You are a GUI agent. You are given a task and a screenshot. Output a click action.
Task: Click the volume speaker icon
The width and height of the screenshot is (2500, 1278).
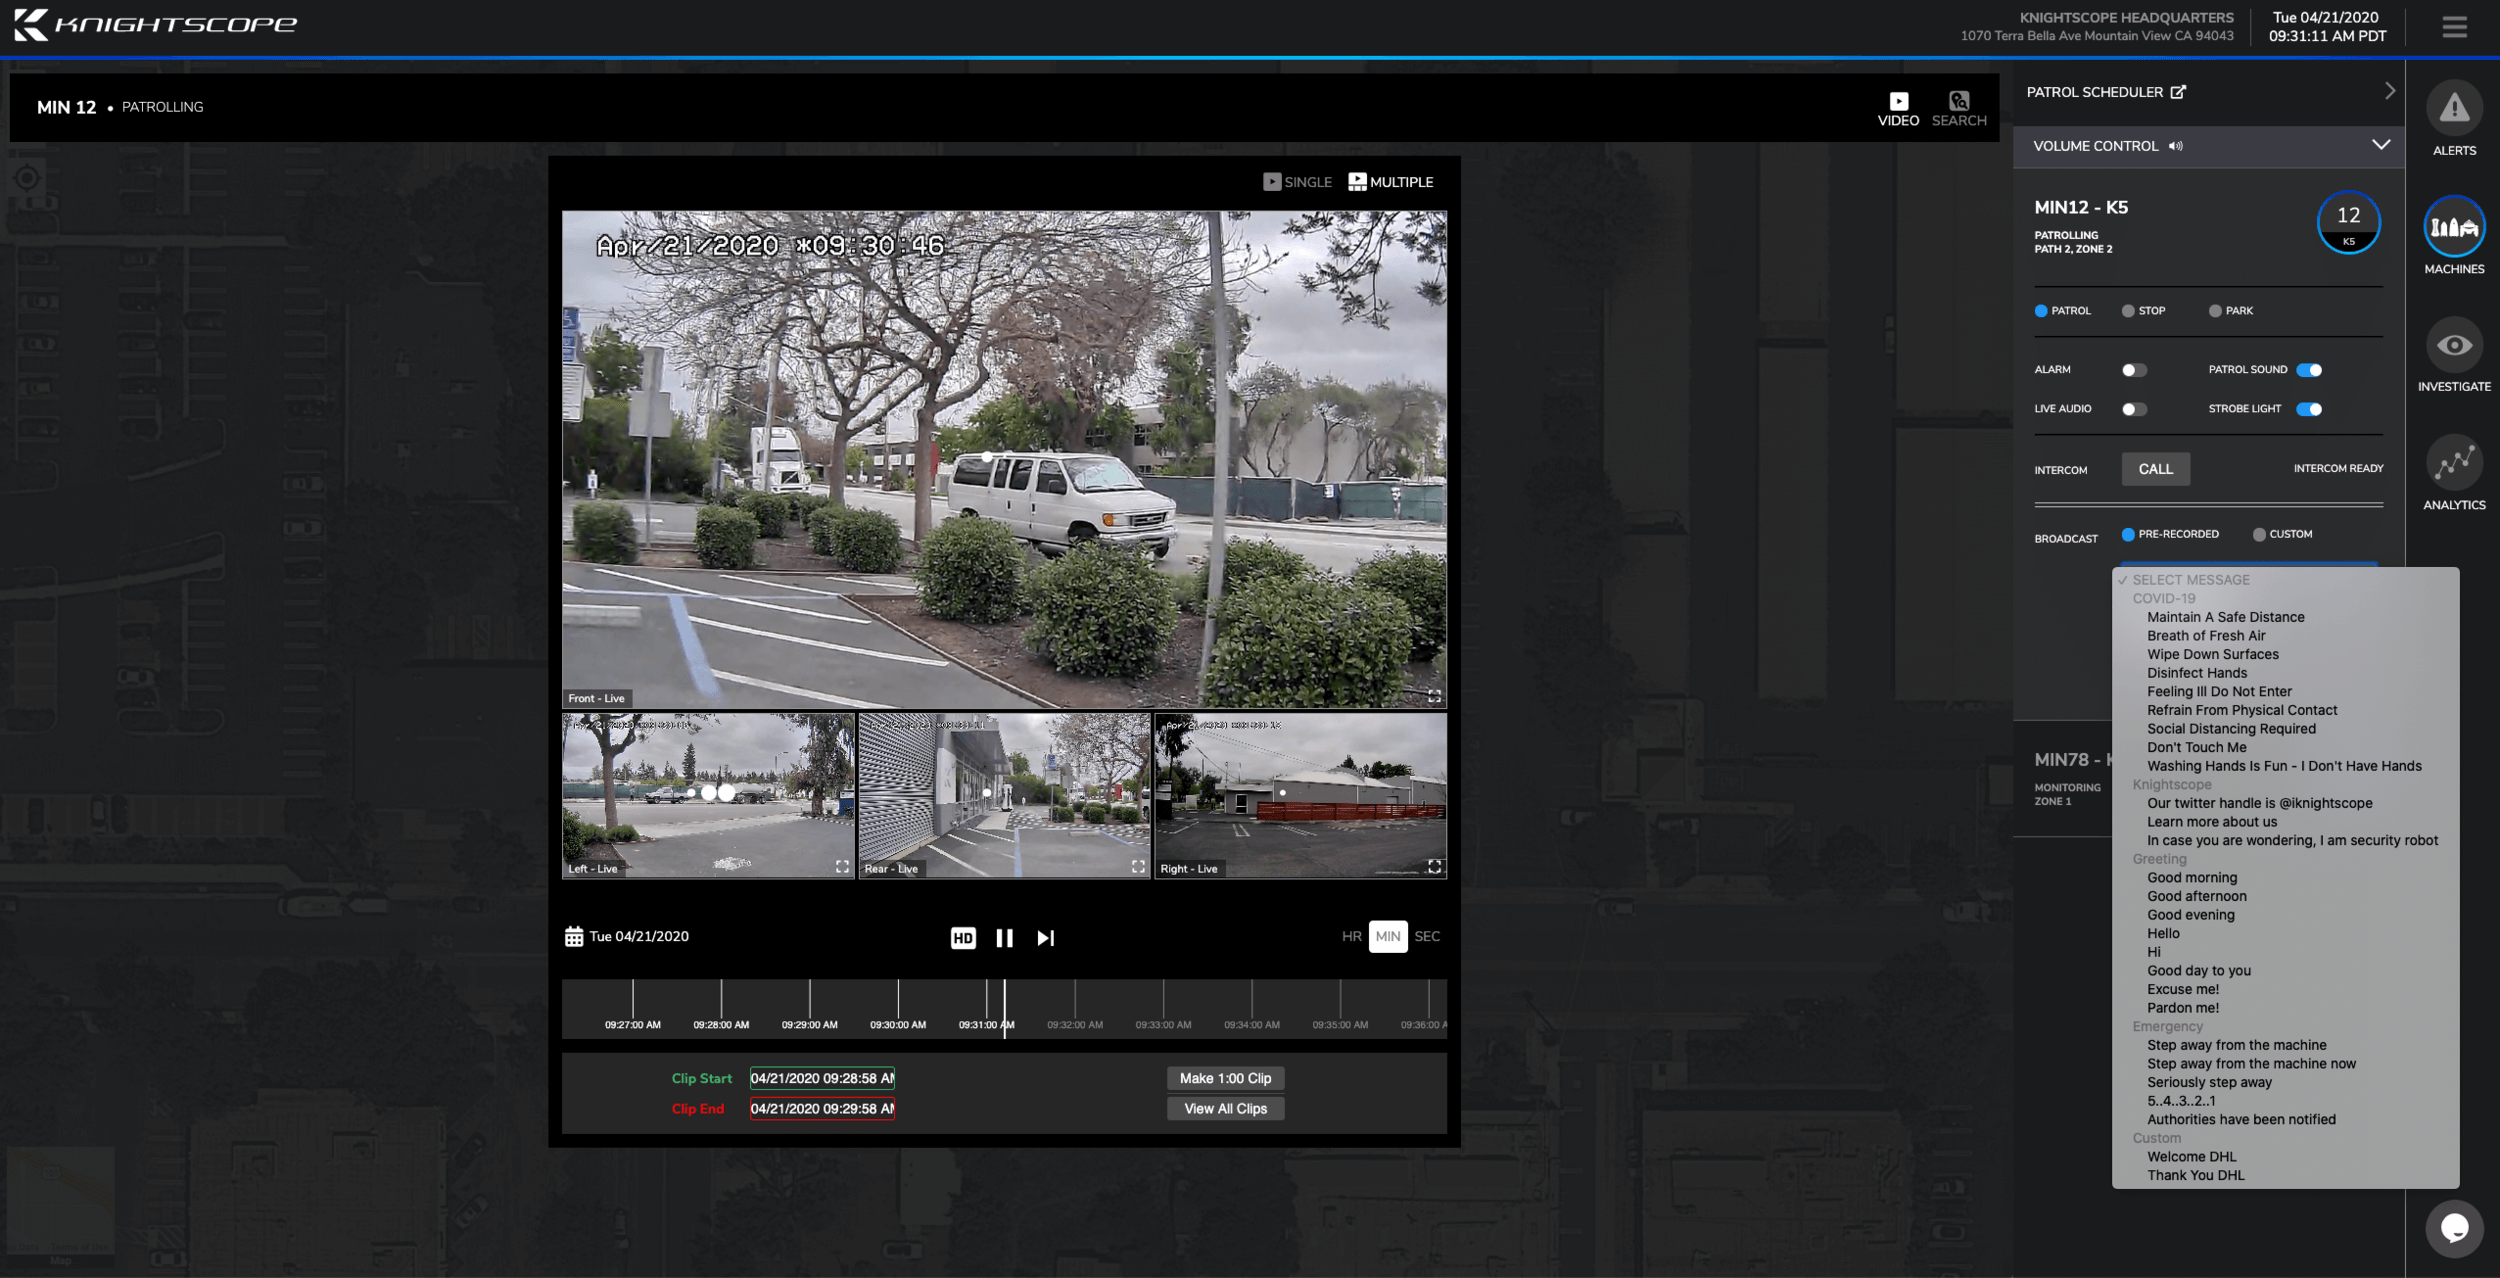(2176, 146)
